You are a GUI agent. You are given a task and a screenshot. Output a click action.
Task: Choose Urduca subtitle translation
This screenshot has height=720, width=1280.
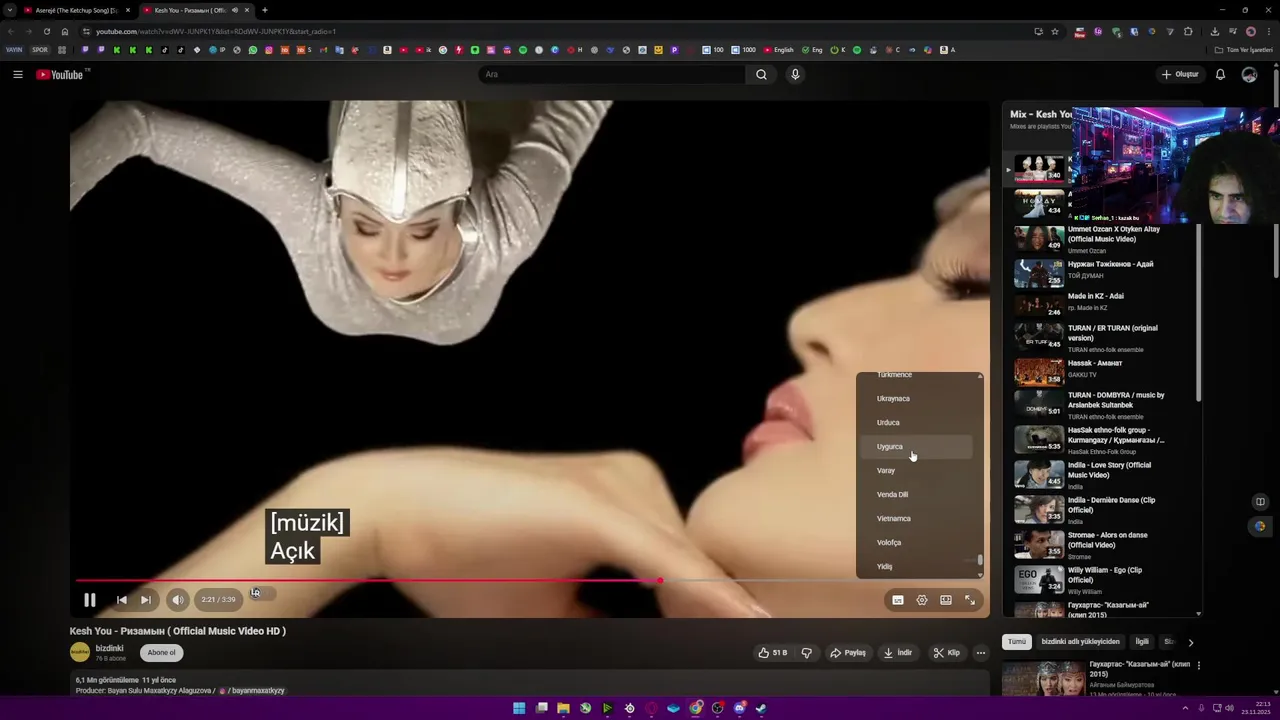(x=918, y=422)
